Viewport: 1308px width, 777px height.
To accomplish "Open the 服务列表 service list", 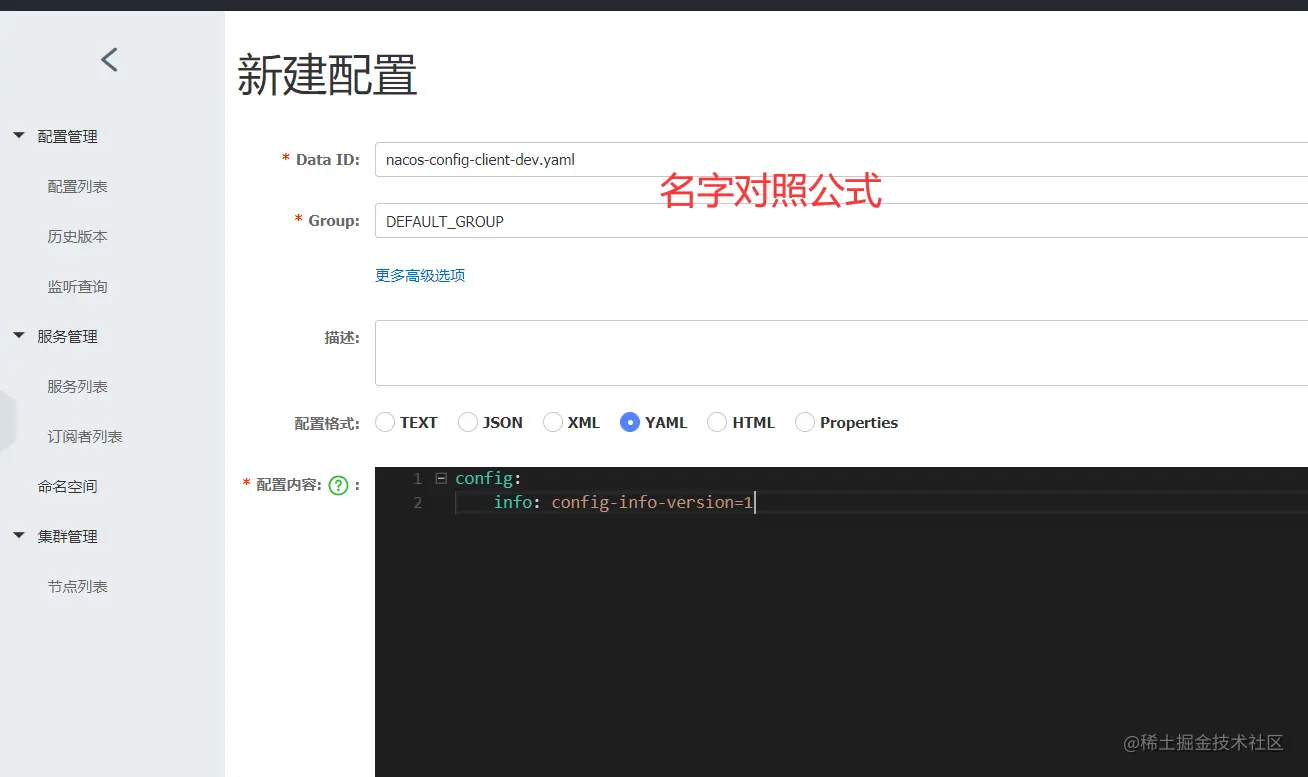I will (78, 386).
